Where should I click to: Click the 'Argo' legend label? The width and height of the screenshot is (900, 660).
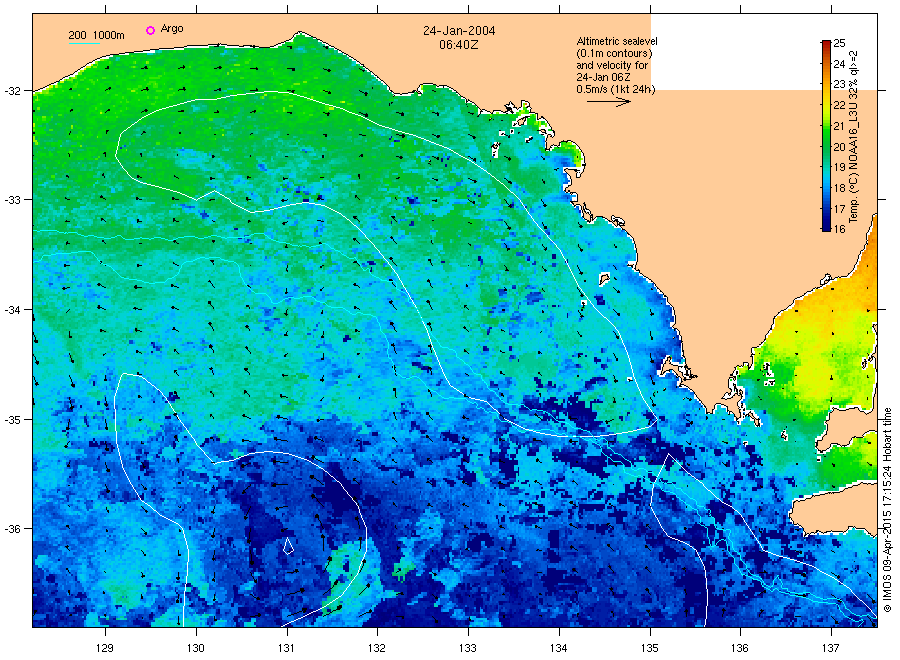tap(172, 29)
